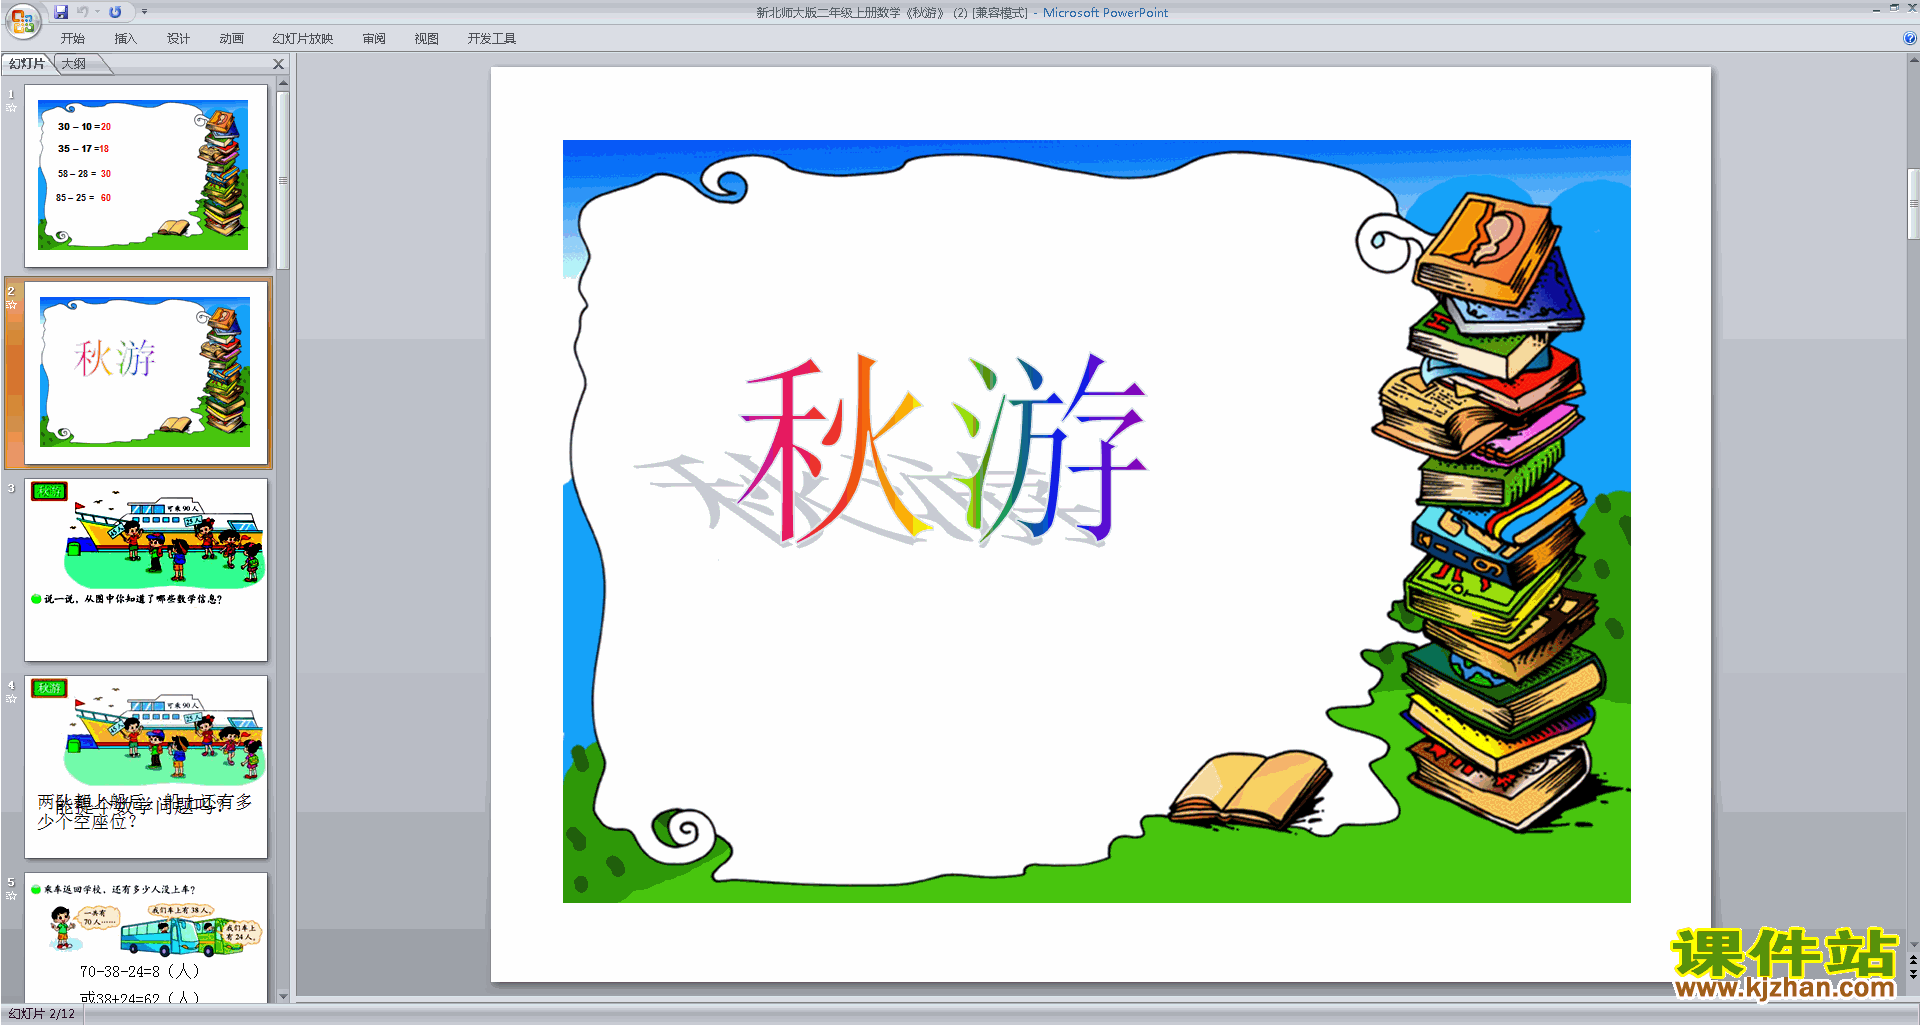Image resolution: width=1920 pixels, height=1025 pixels.
Task: Open the 开发工具 ribbon tab
Action: (491, 39)
